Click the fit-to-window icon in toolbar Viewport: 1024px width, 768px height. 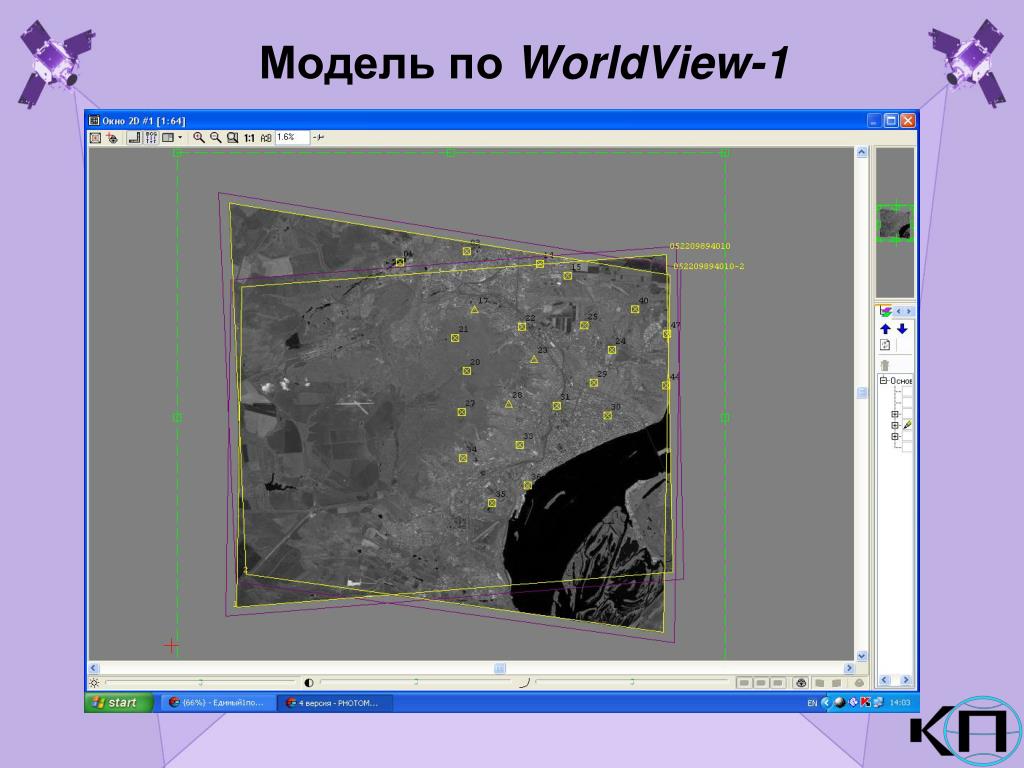[x=95, y=138]
